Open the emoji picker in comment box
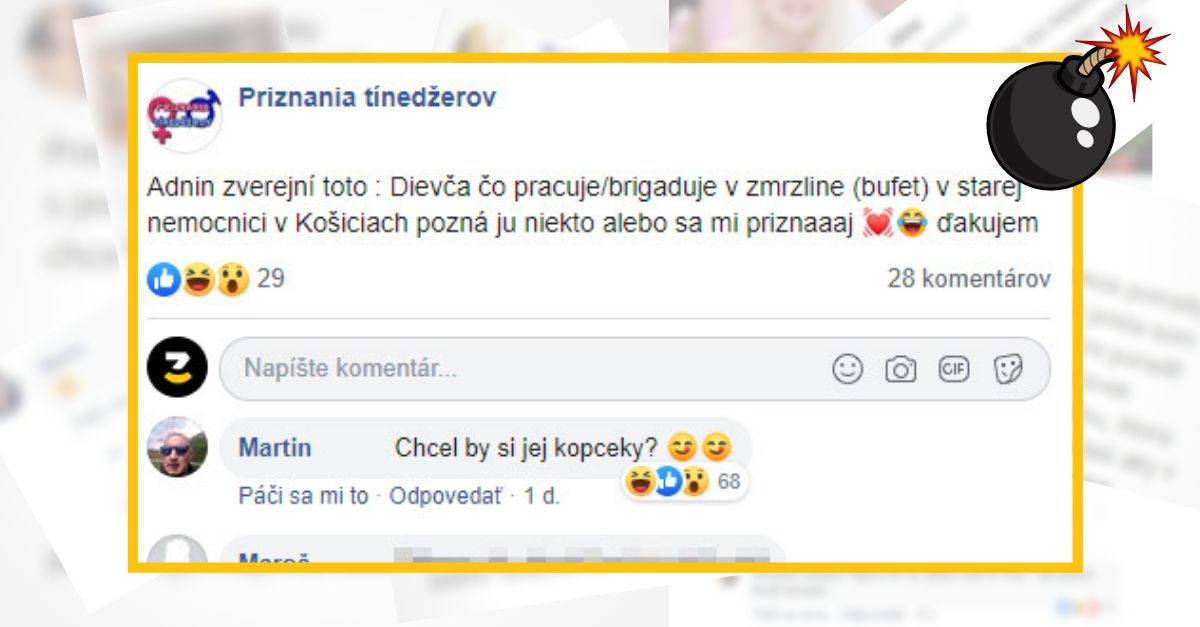The width and height of the screenshot is (1200, 627). (845, 369)
